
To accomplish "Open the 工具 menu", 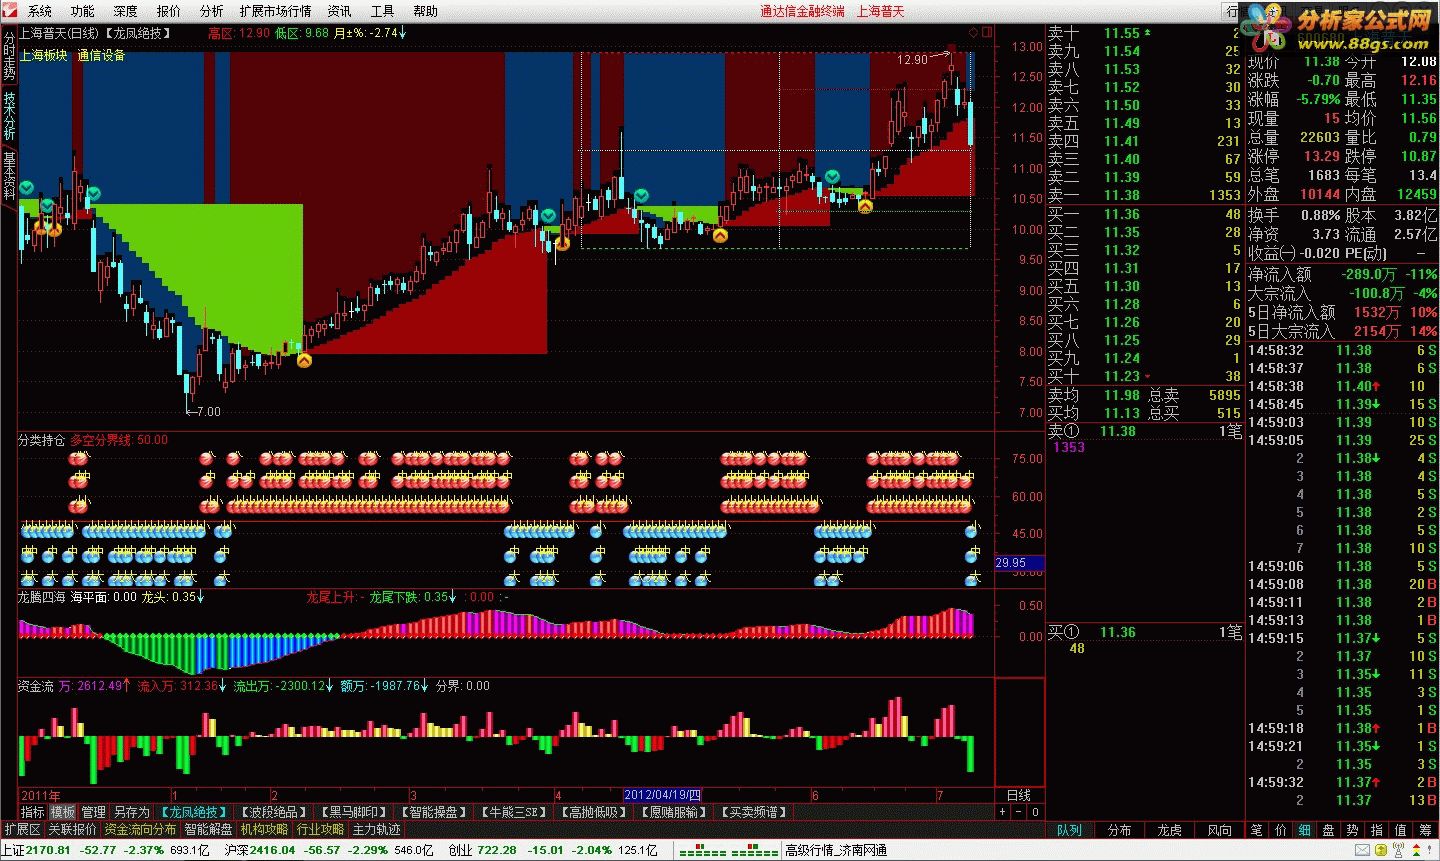I will pos(383,11).
